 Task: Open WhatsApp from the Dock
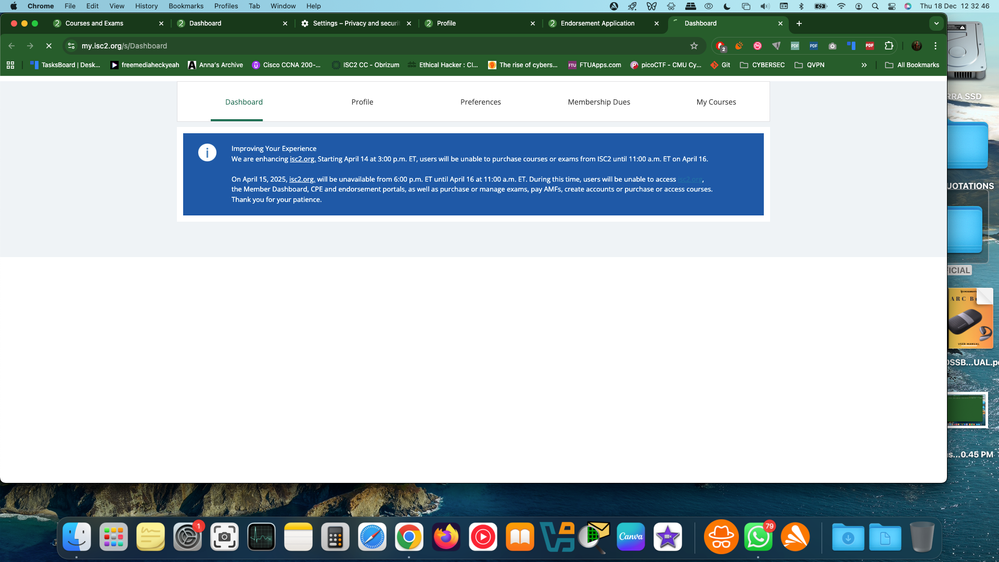point(758,537)
